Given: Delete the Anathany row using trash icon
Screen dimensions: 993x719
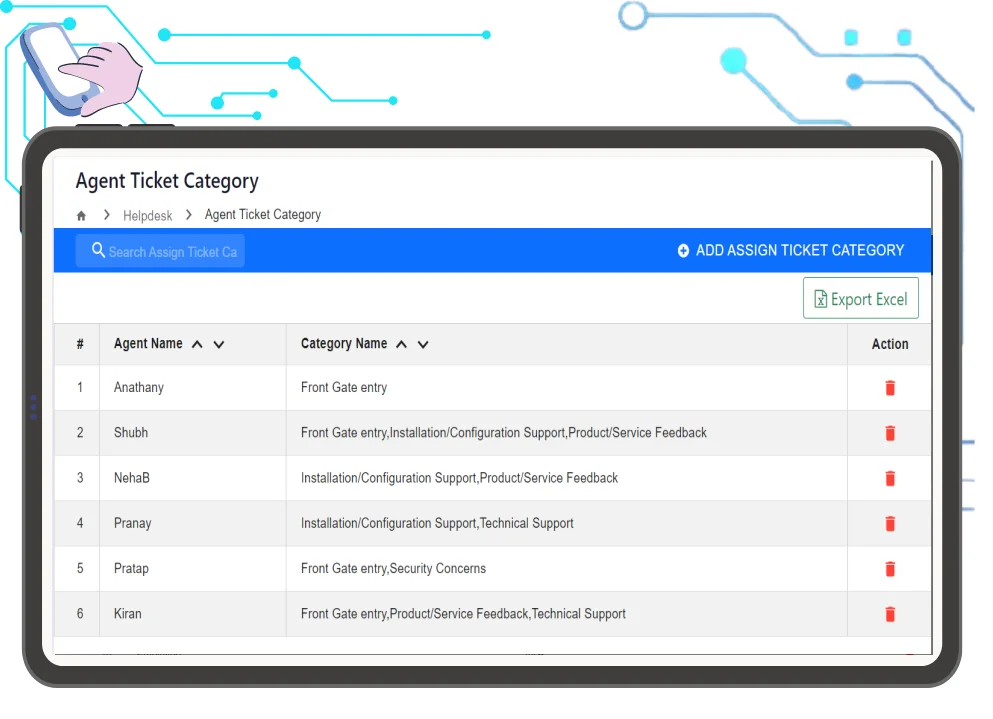Looking at the screenshot, I should [x=889, y=388].
